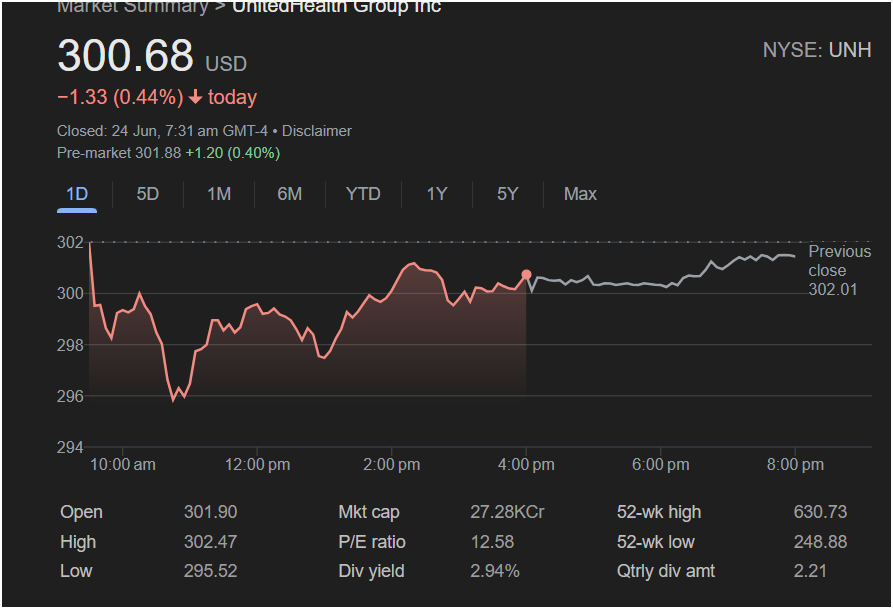This screenshot has height=609, width=893.
Task: View the 5Y chart tab
Action: (x=507, y=194)
